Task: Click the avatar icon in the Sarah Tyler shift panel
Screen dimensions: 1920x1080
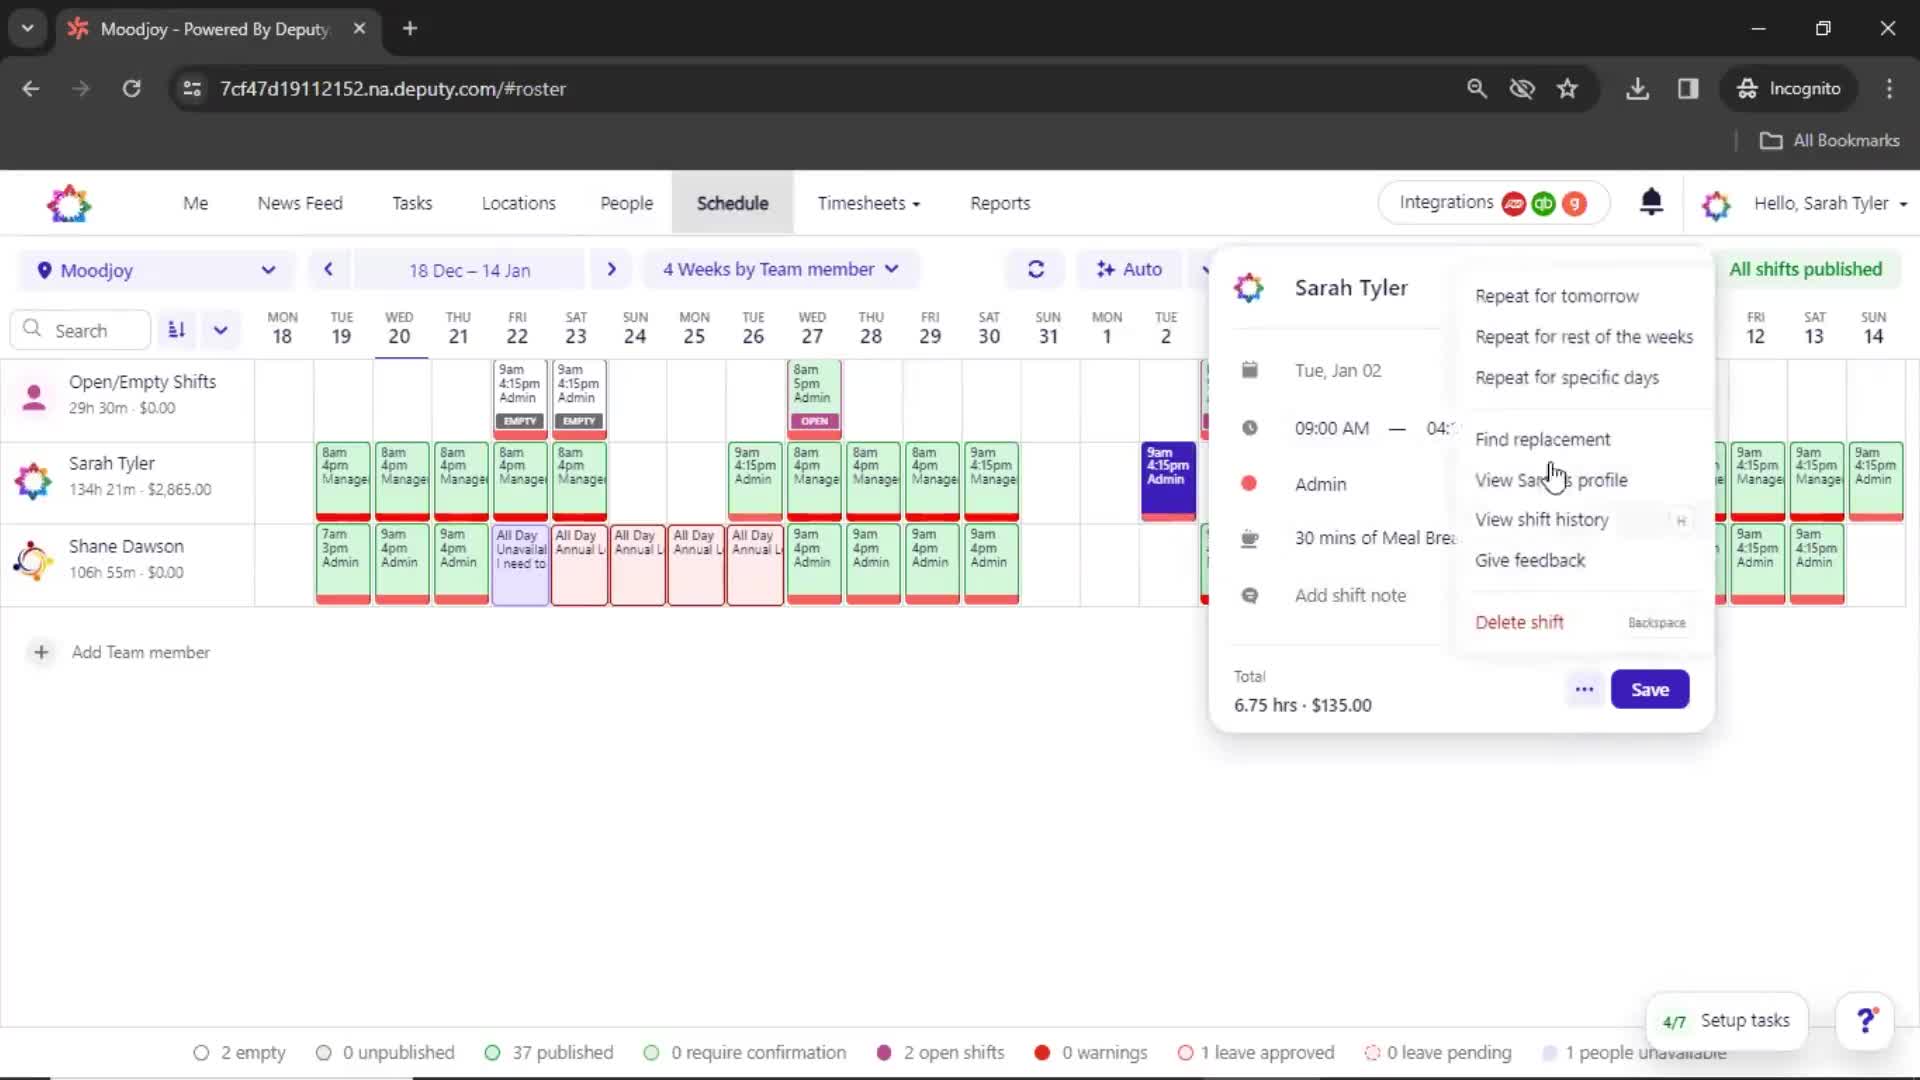Action: (x=1249, y=288)
